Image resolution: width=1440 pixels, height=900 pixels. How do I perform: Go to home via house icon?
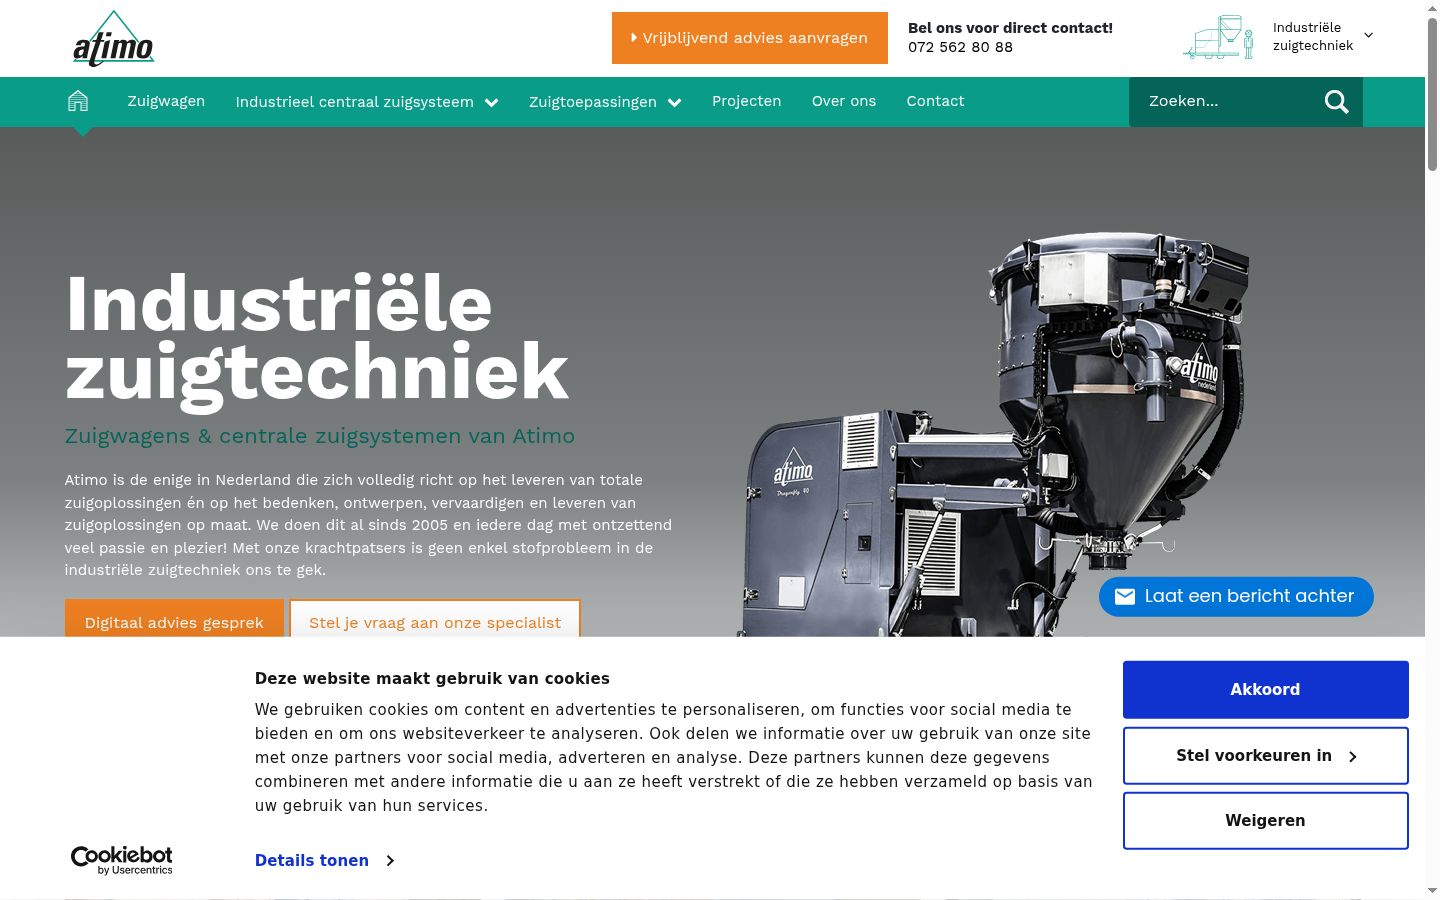78,101
